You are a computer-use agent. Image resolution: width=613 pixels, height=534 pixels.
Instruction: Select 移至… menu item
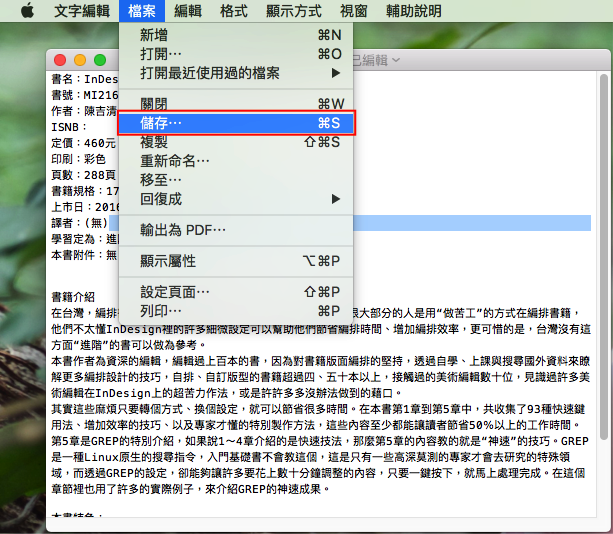[236, 180]
